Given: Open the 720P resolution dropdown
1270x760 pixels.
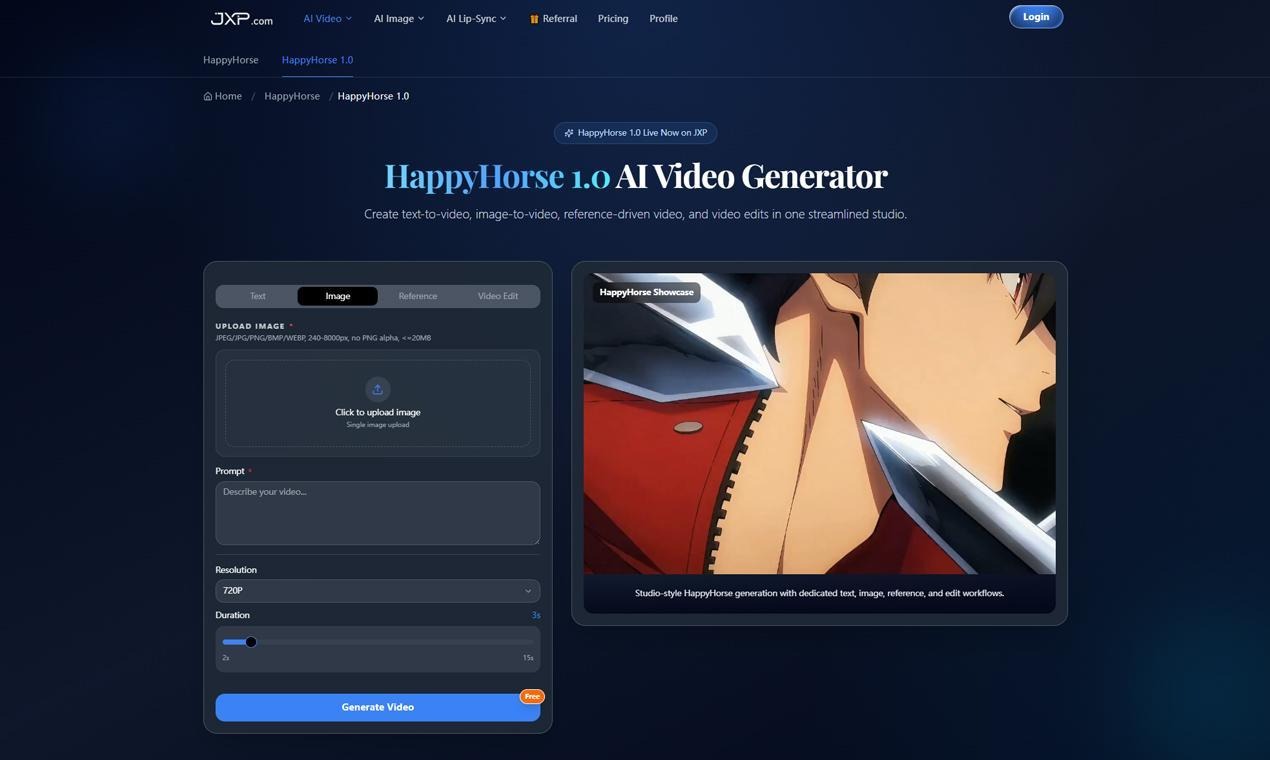Looking at the screenshot, I should (x=377, y=591).
